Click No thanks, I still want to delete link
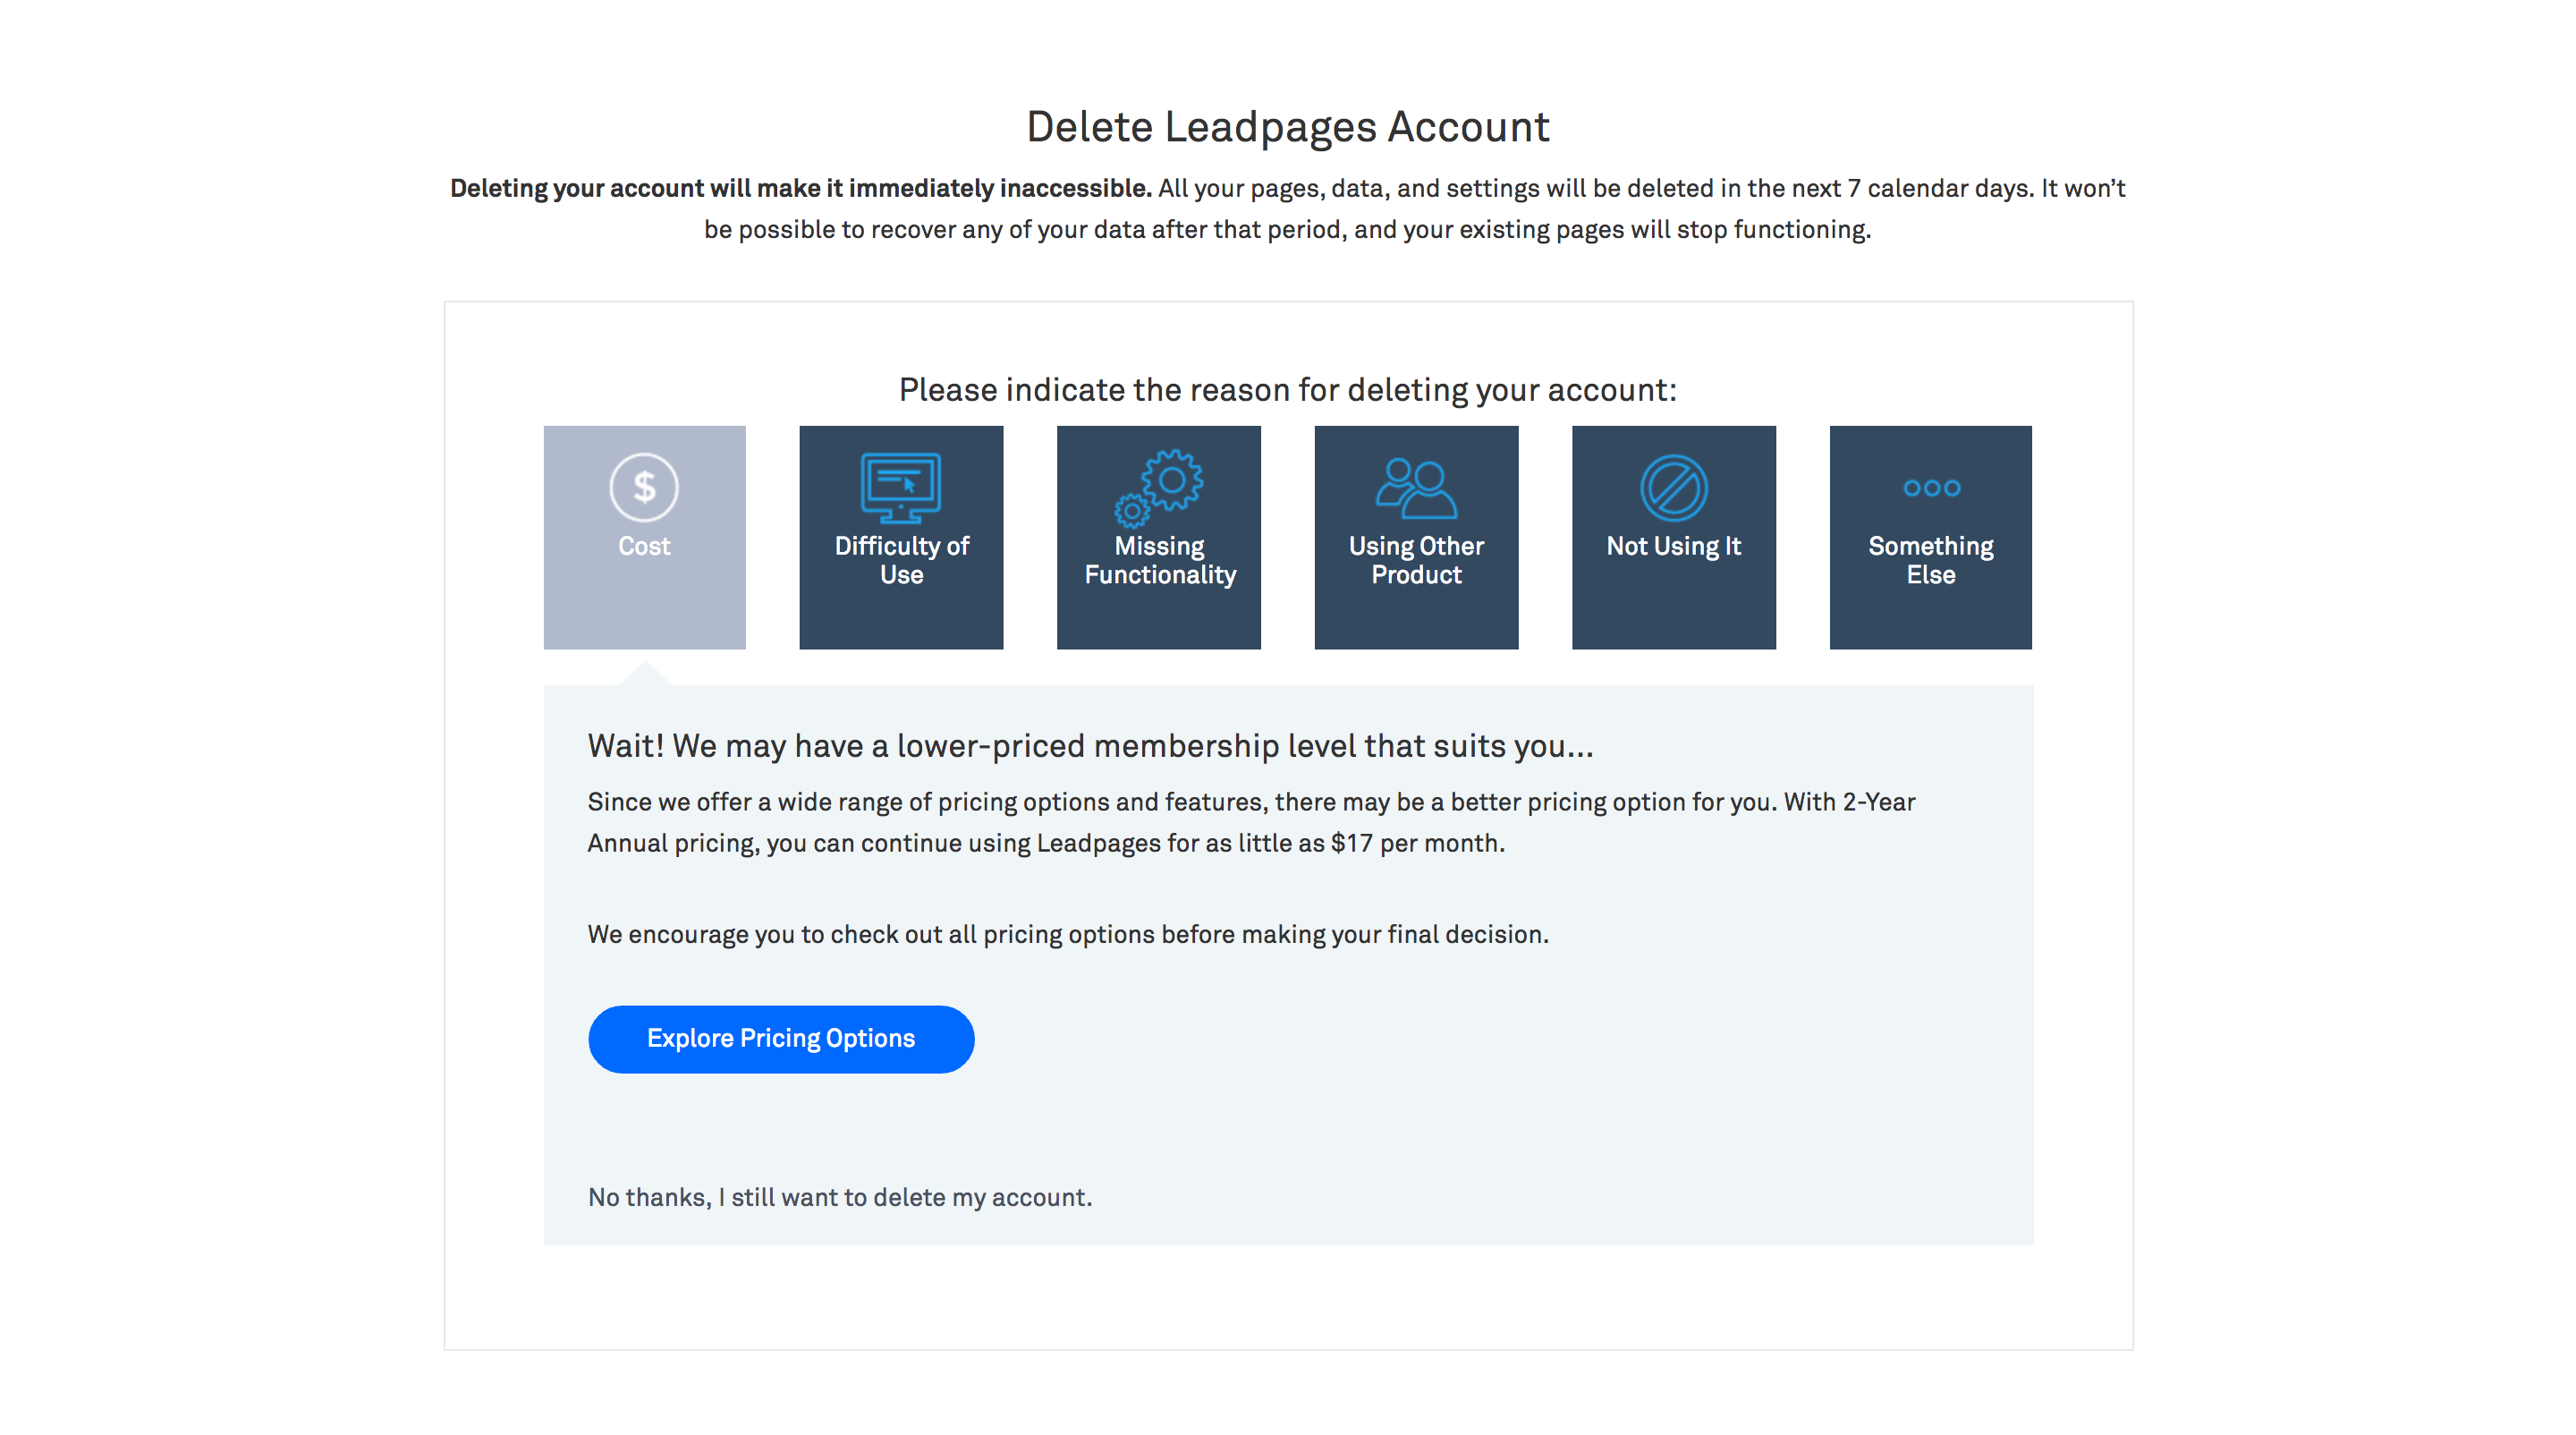 pyautogui.click(x=840, y=1197)
